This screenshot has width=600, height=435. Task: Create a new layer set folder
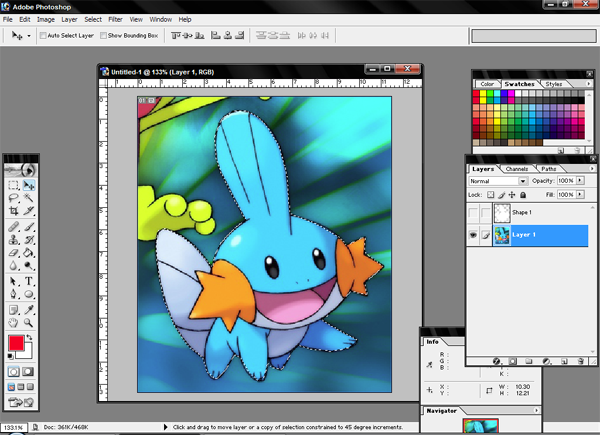pyautogui.click(x=529, y=361)
